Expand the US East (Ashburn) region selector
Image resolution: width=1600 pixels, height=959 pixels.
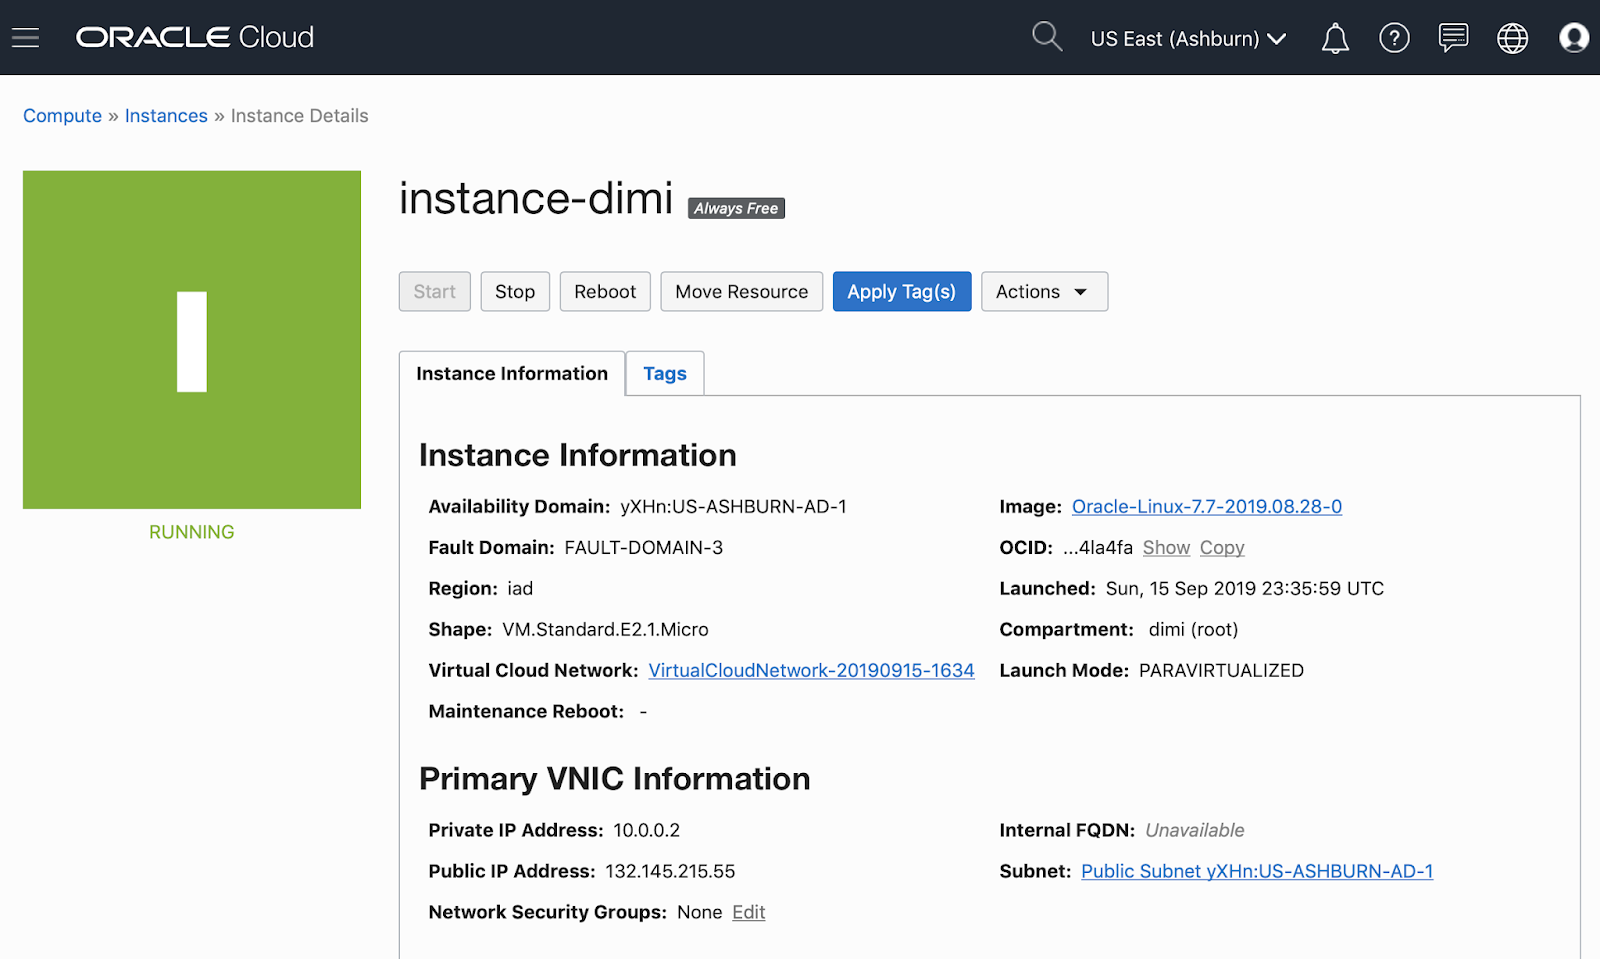coord(1188,39)
